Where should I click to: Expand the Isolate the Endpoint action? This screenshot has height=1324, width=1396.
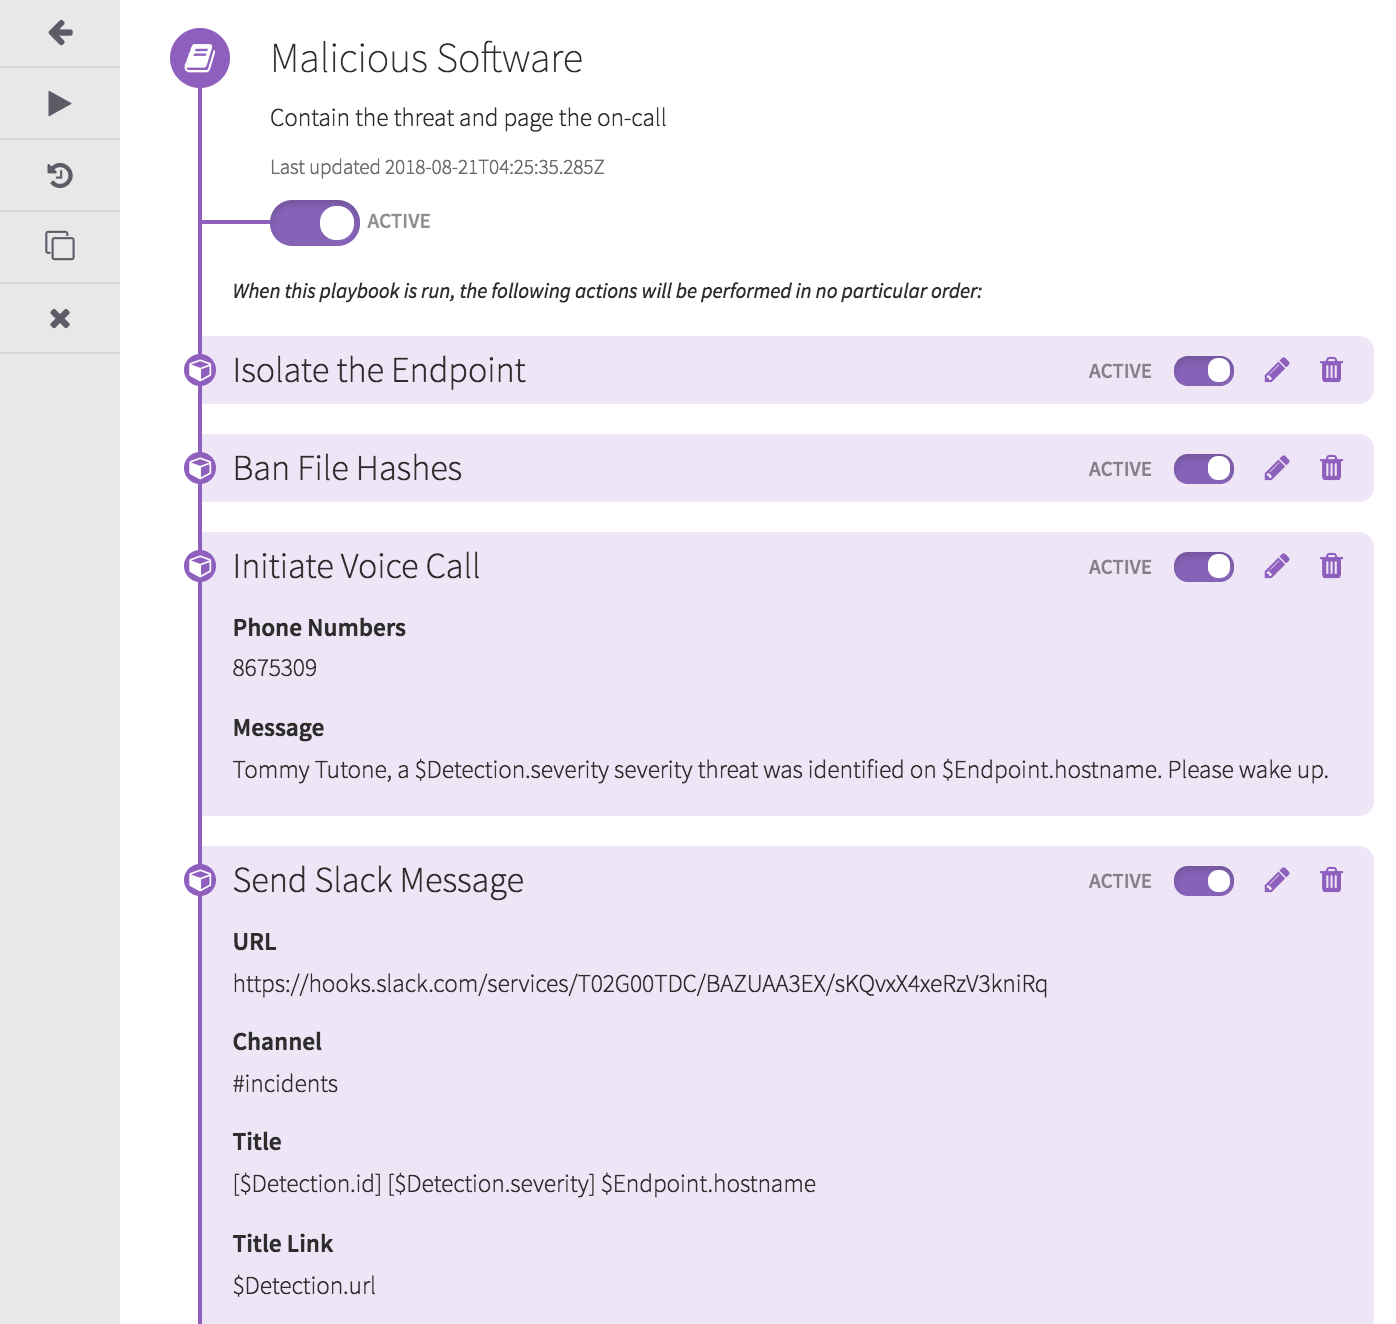[379, 371]
